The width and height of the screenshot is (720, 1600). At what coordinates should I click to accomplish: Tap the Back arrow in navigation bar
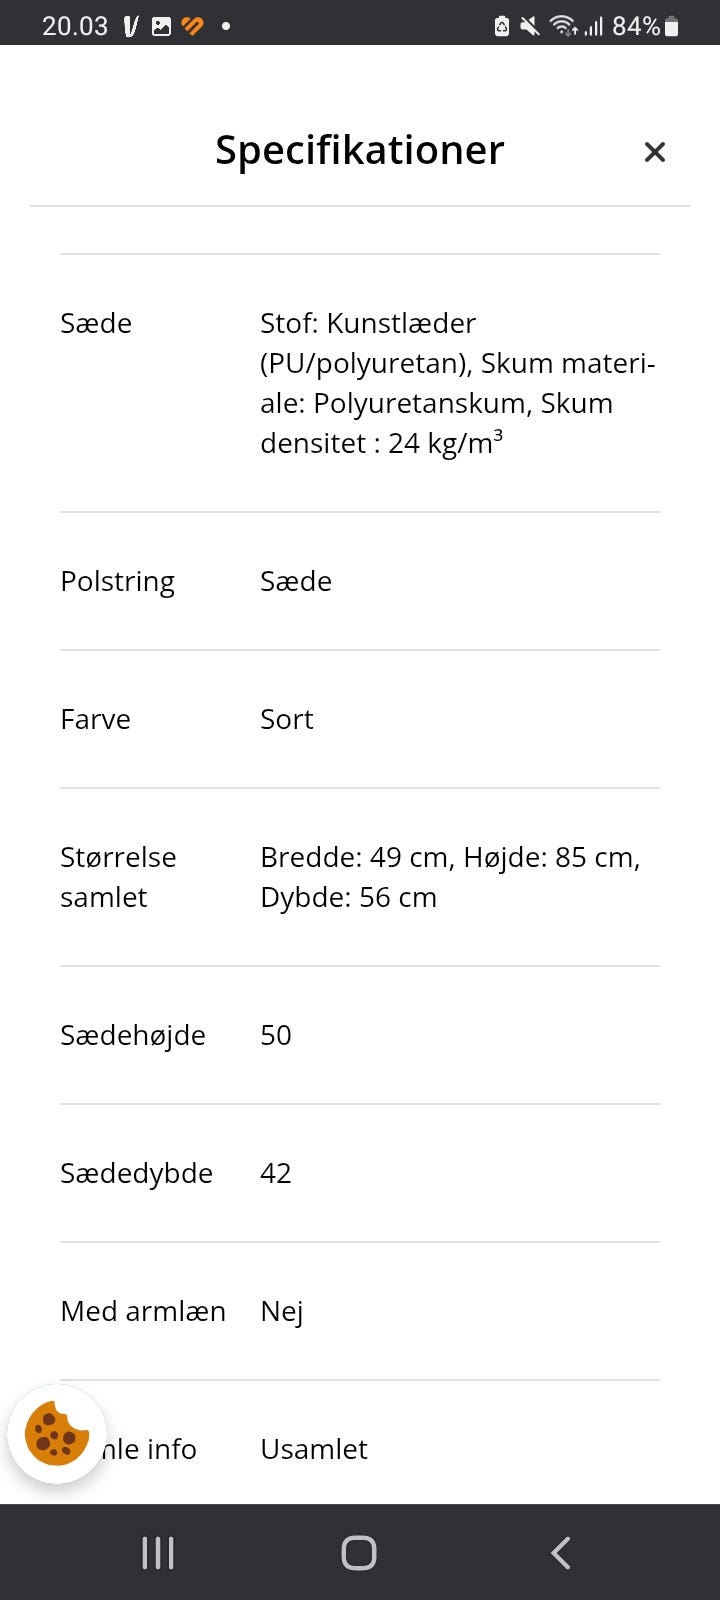click(560, 1552)
